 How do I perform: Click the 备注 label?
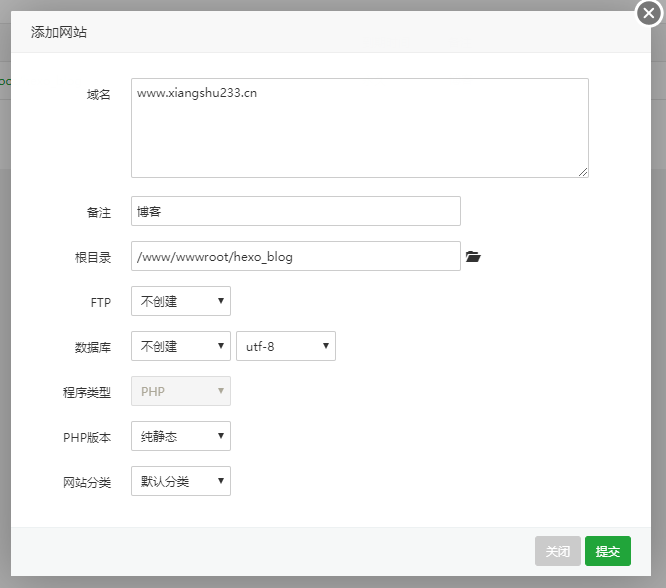pos(98,212)
